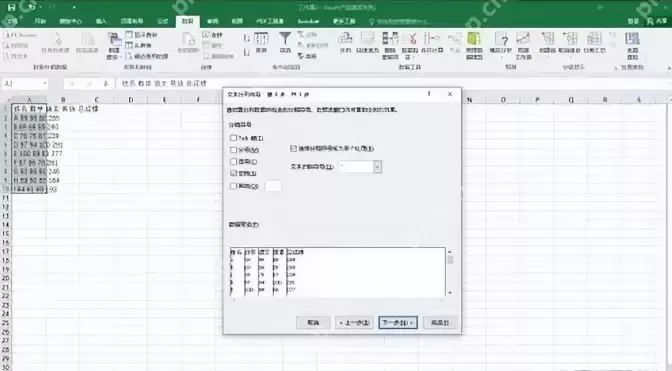672x371 pixels.
Task: Check the Tab键 delimiter checkbox
Action: 234,138
